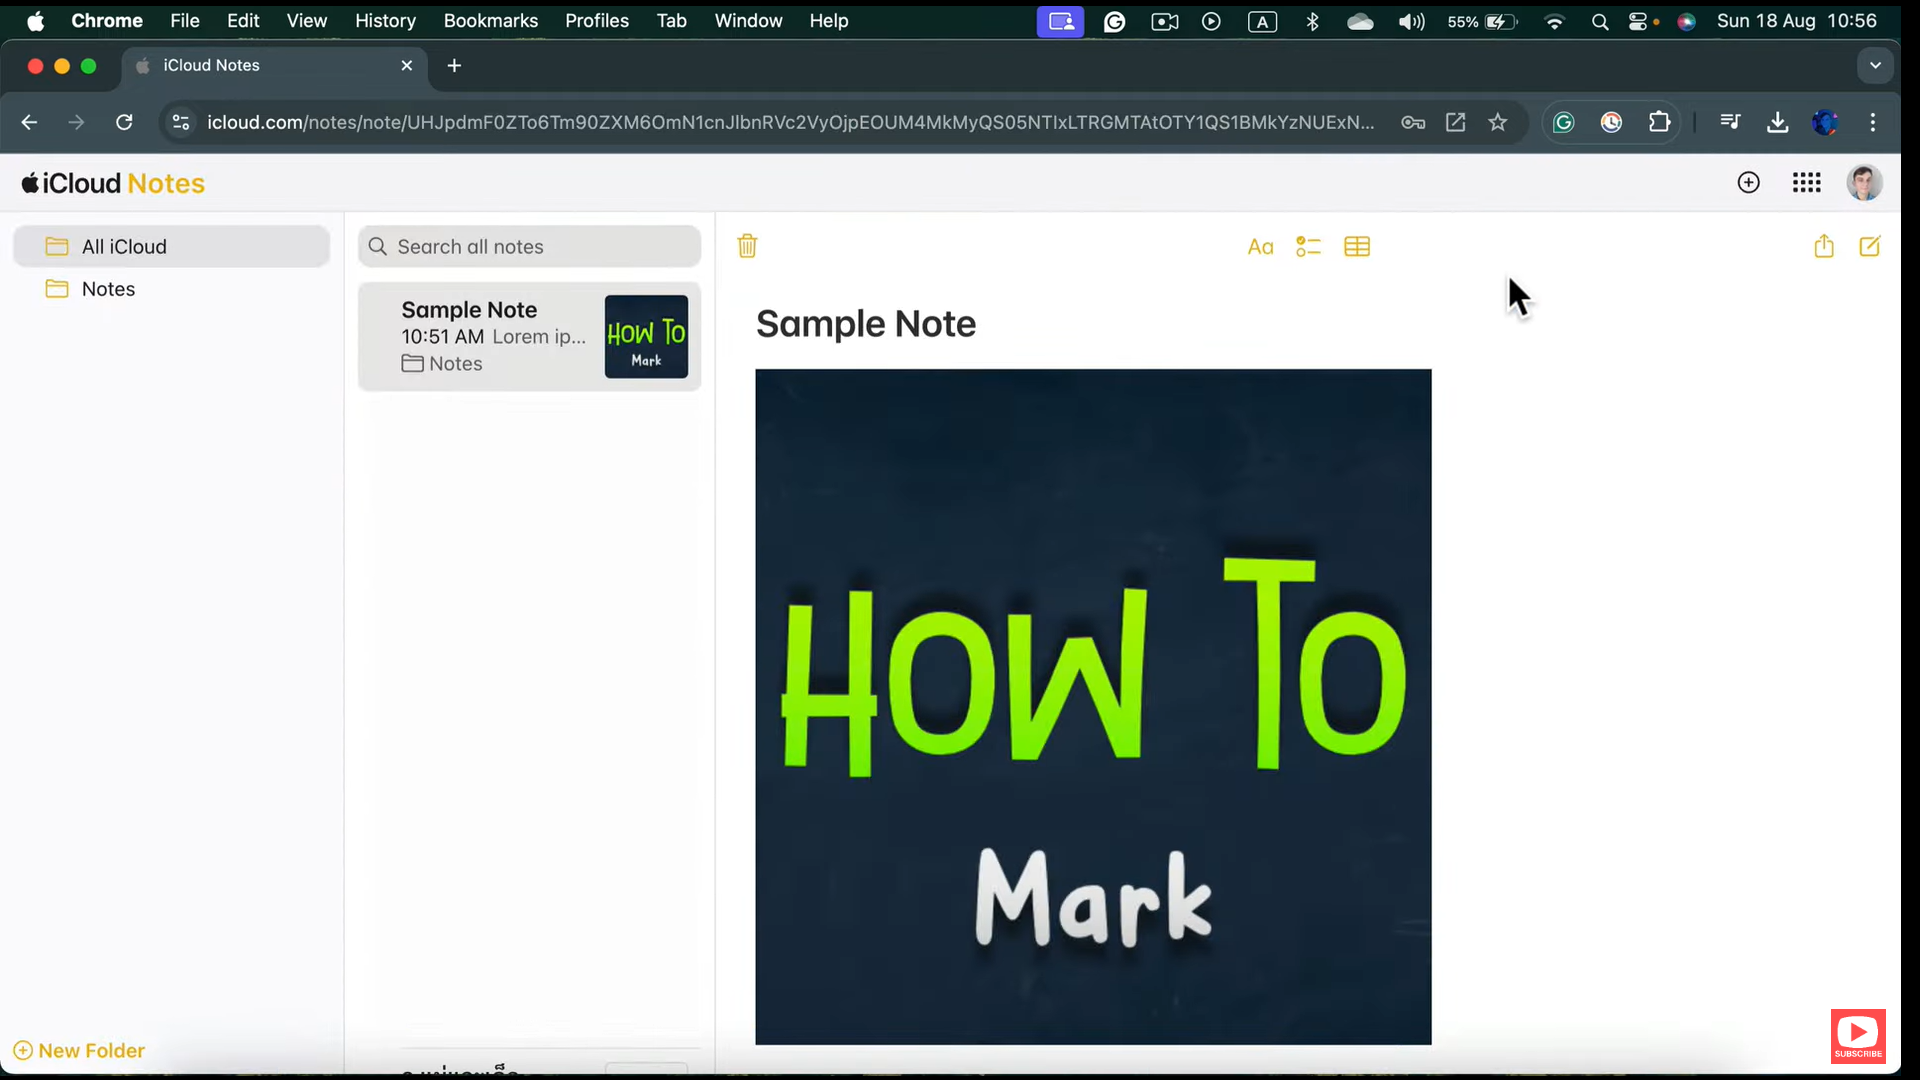Open the Aa text format menu
The height and width of the screenshot is (1080, 1920).
(1260, 247)
